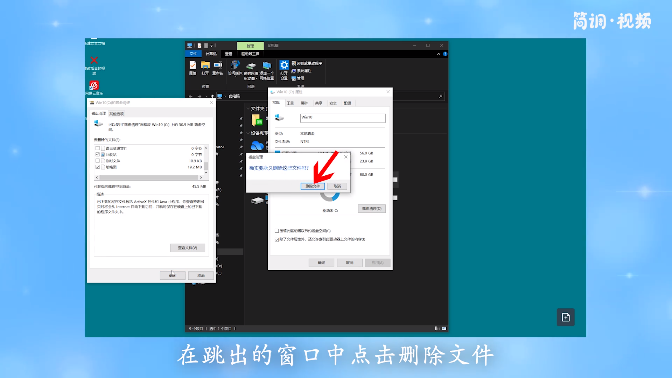672x378 pixels.
Task: Toggle the compress this drive checkbox
Action: [277, 231]
